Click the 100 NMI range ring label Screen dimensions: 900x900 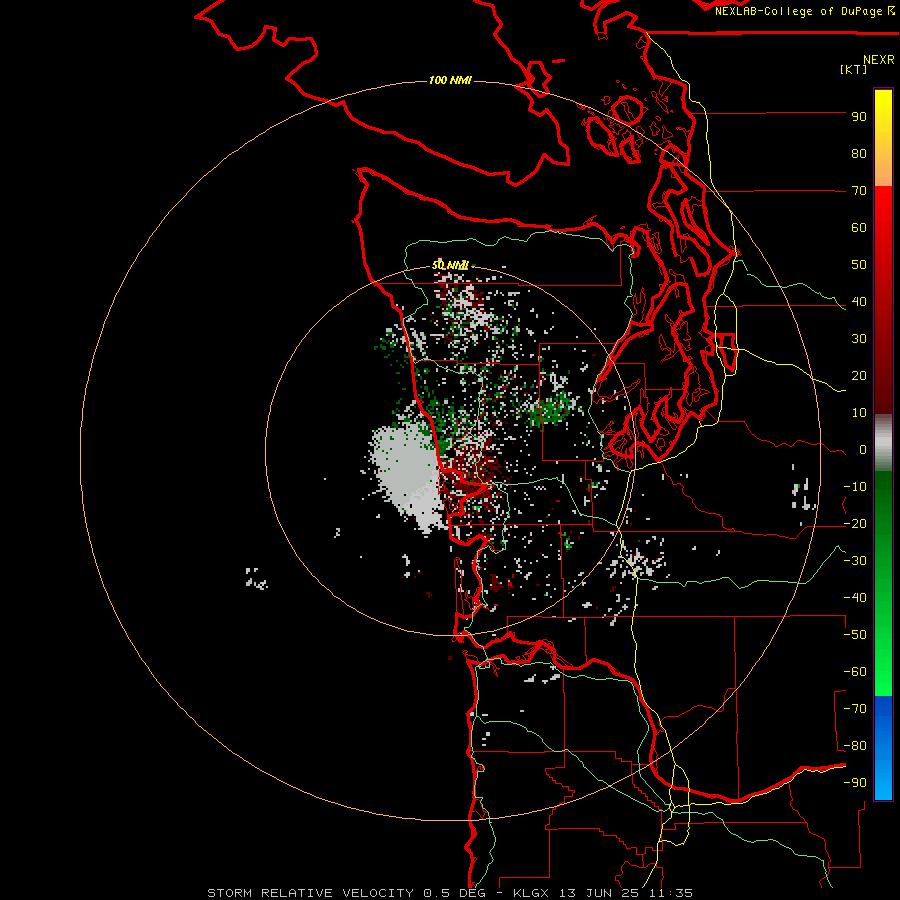(450, 80)
